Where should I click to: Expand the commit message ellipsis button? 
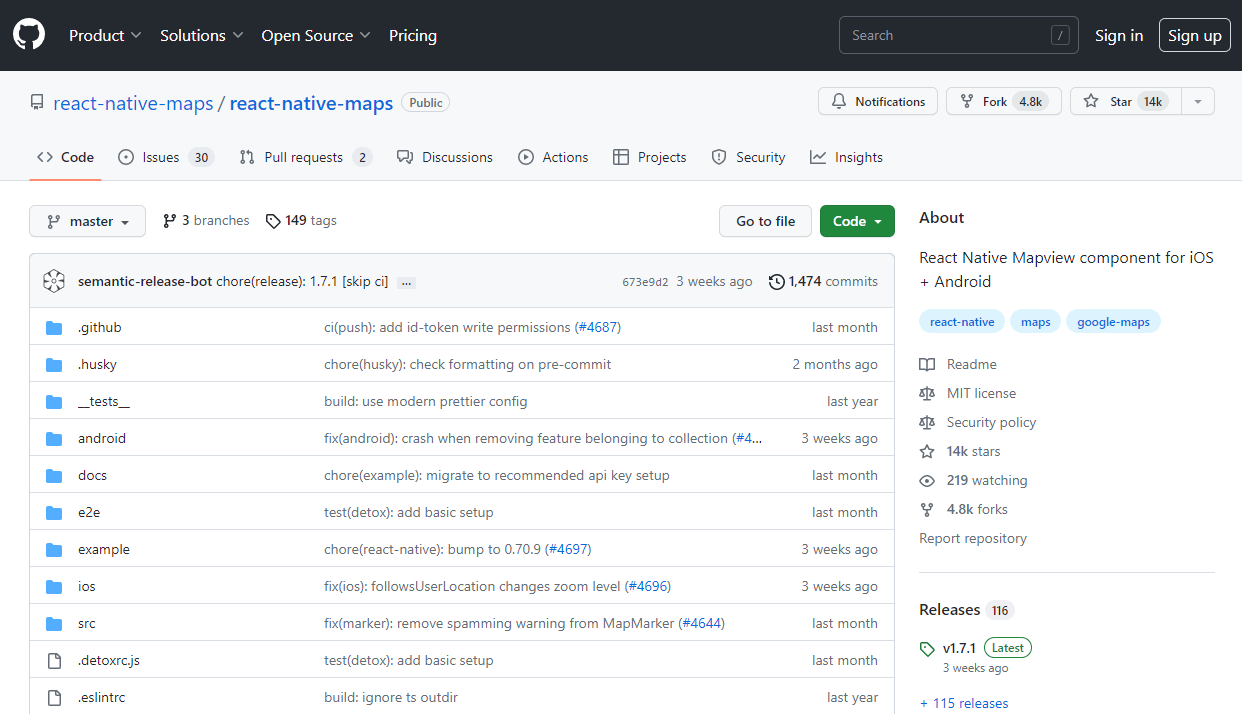click(406, 283)
